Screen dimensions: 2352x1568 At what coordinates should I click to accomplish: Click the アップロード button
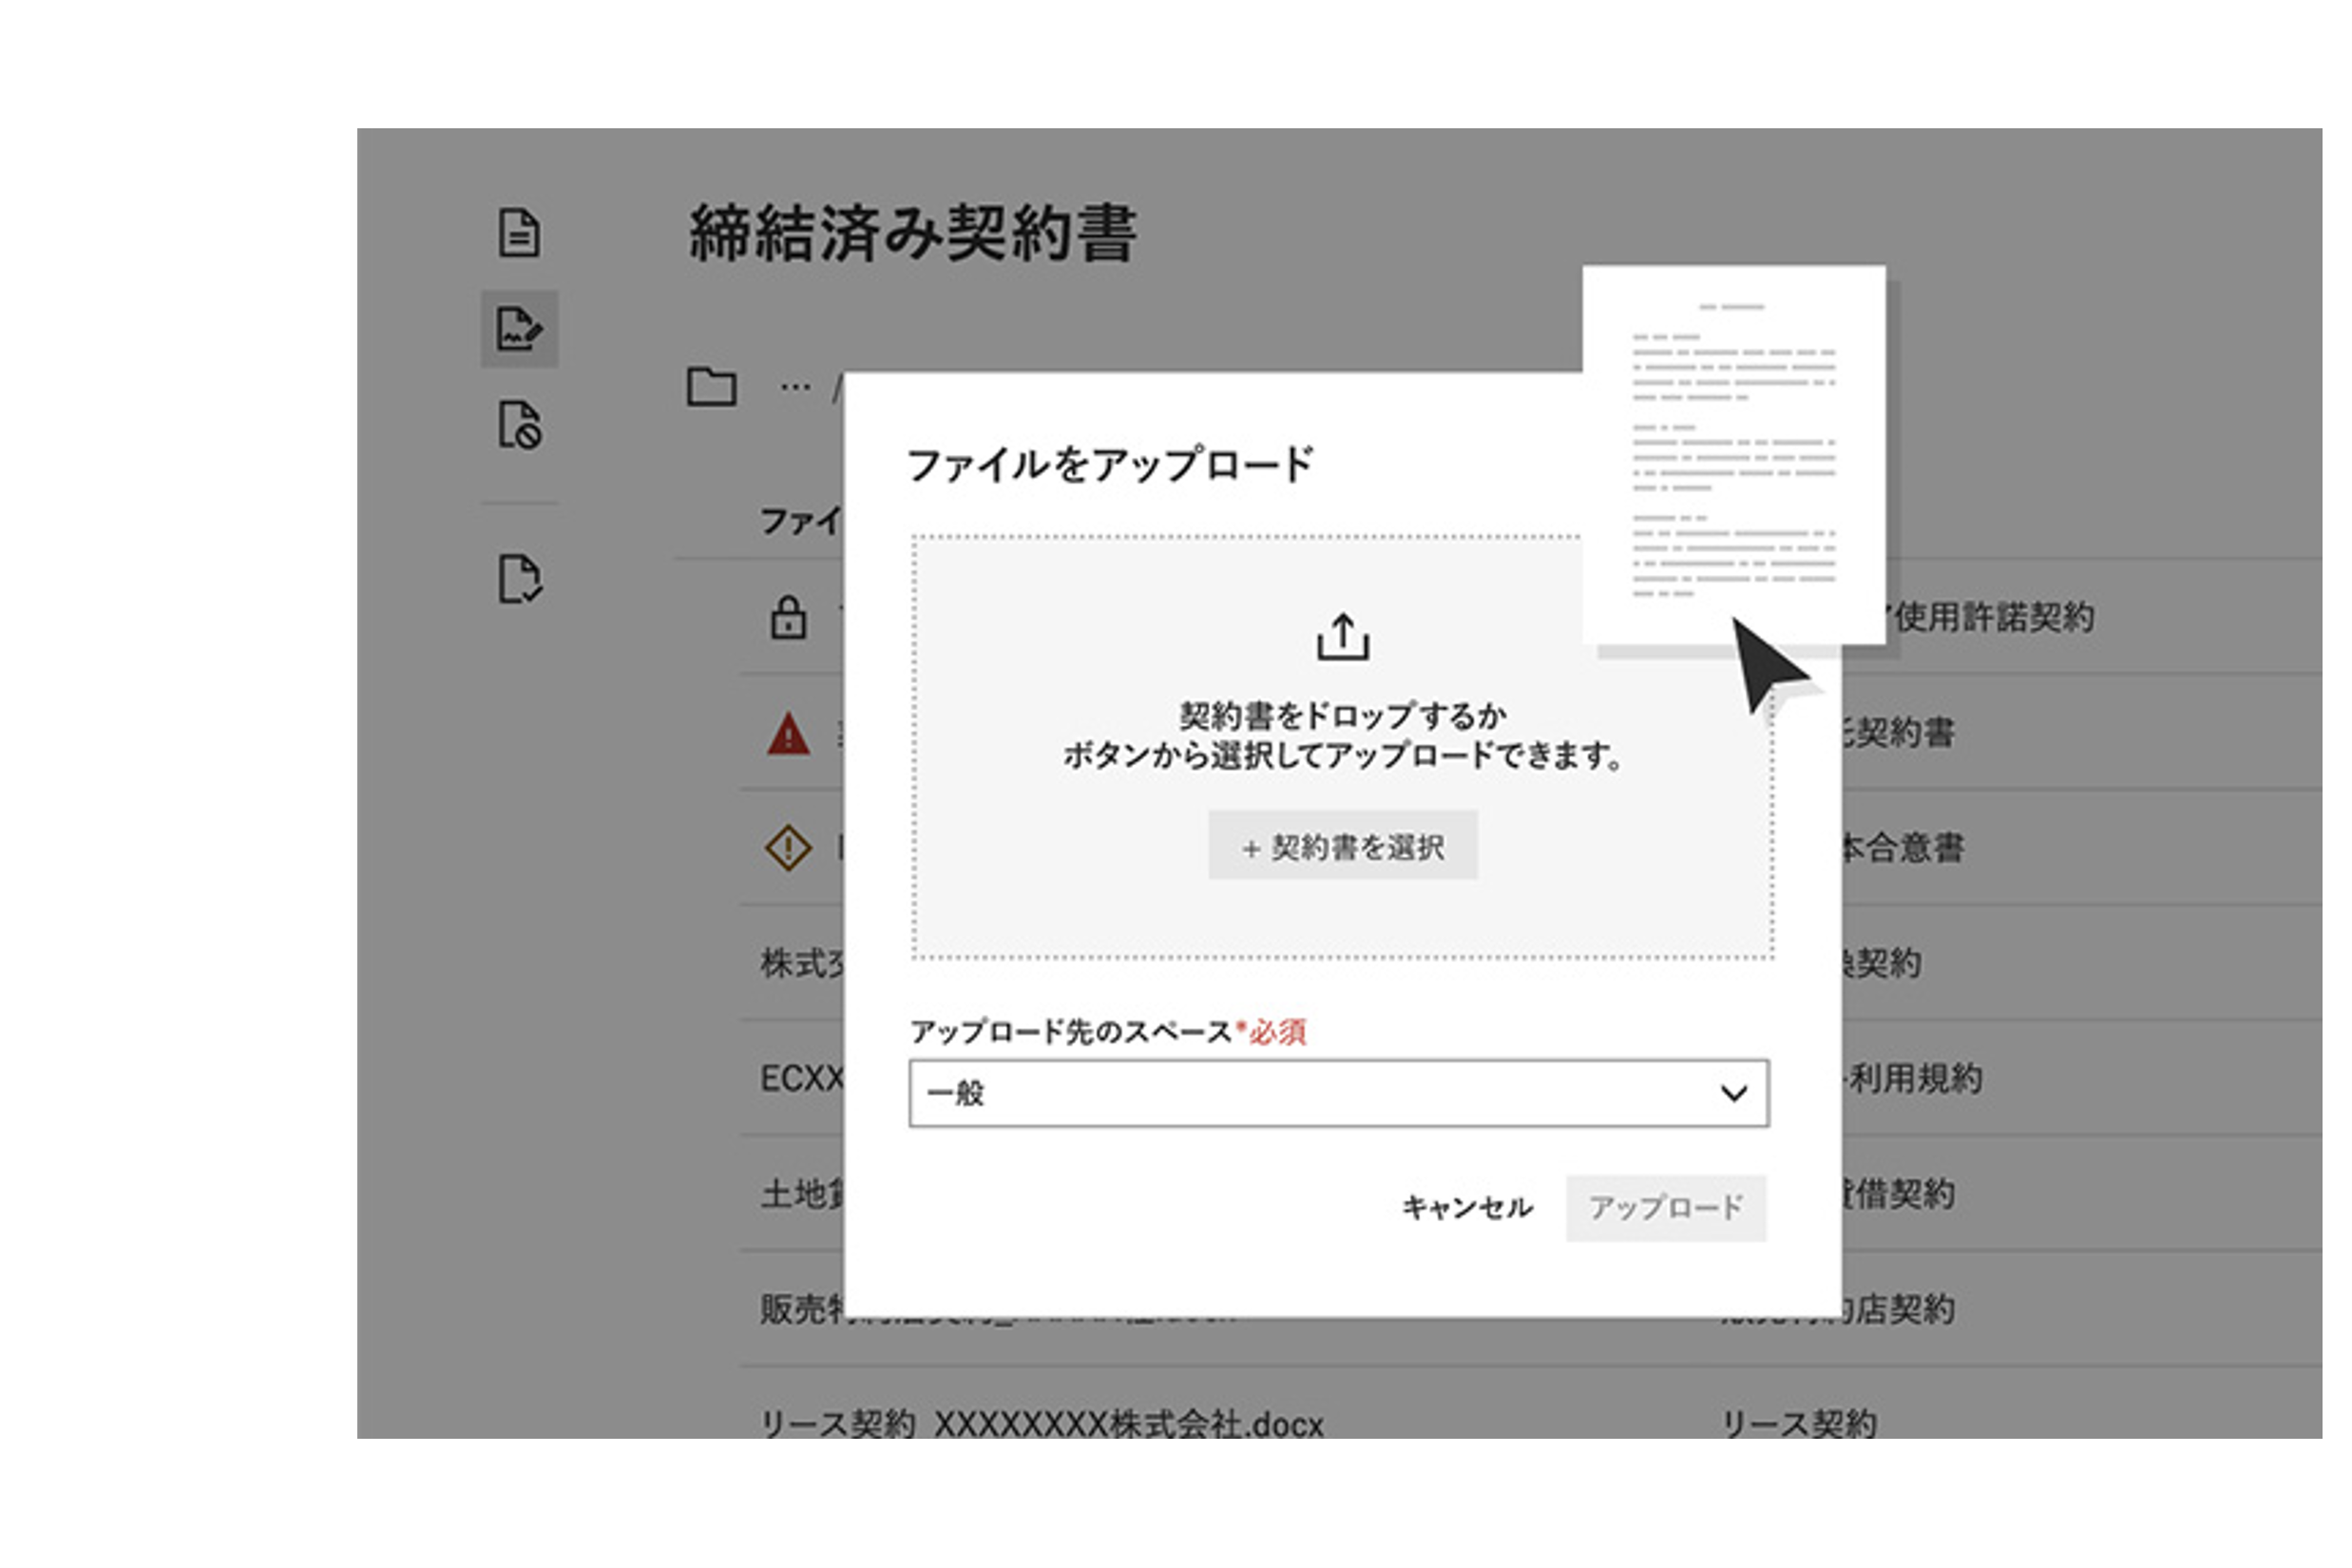tap(1665, 1207)
